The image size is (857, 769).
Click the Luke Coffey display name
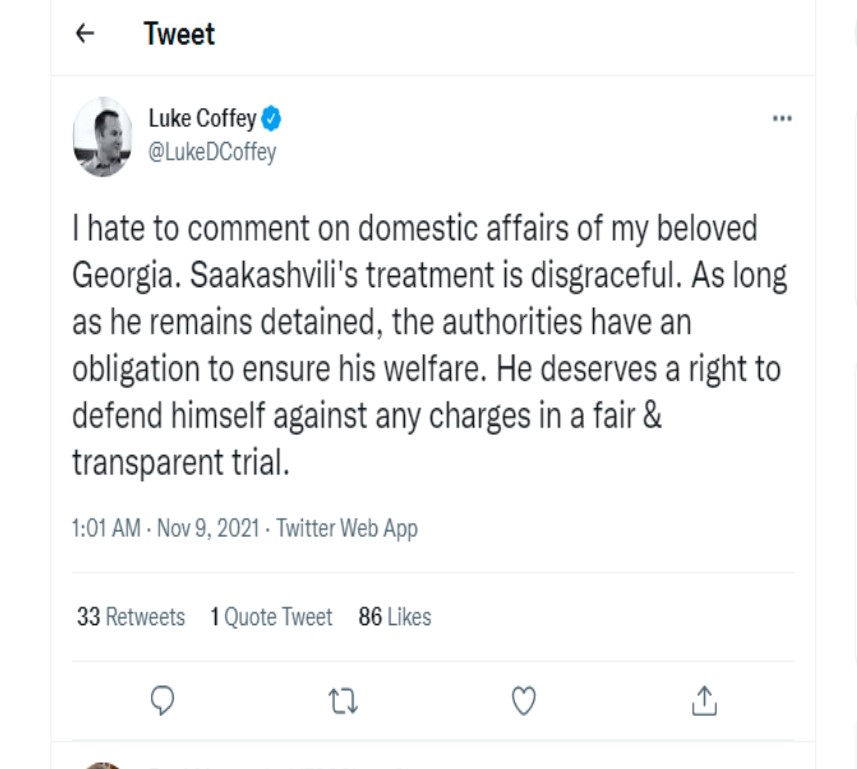coord(202,119)
